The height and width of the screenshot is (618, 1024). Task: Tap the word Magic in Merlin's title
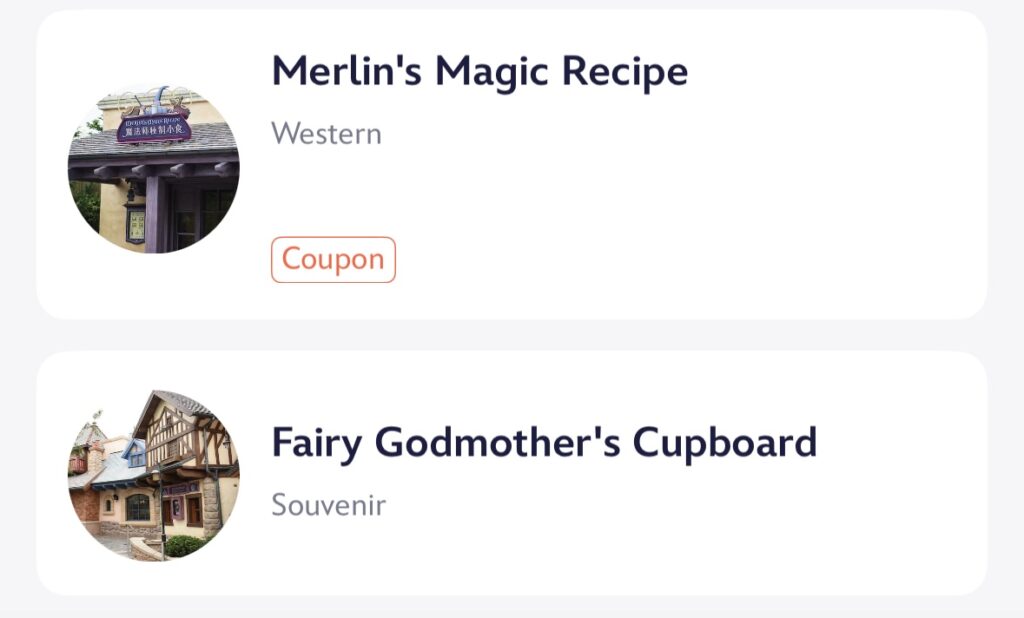(x=491, y=71)
